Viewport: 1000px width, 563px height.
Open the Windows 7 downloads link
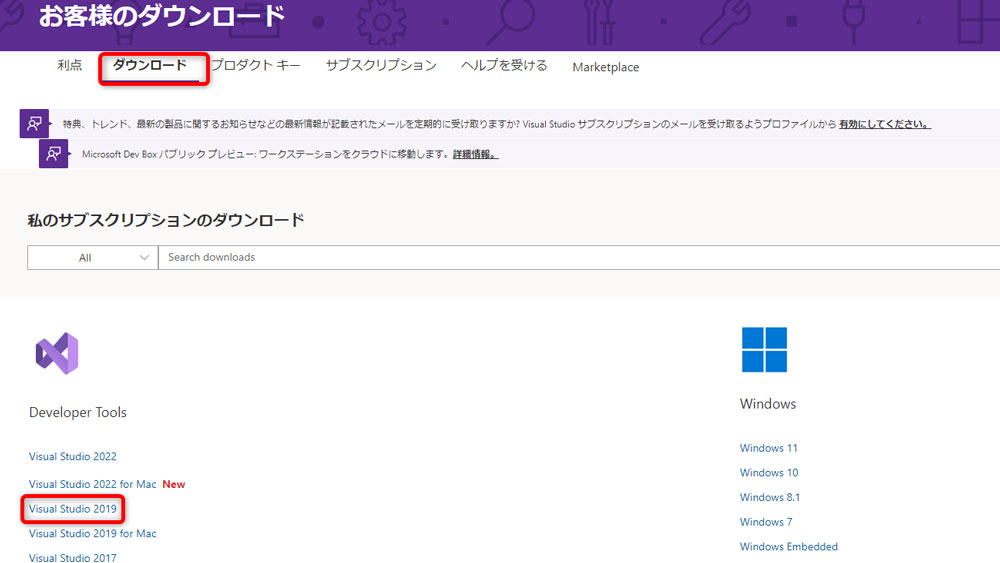click(765, 522)
